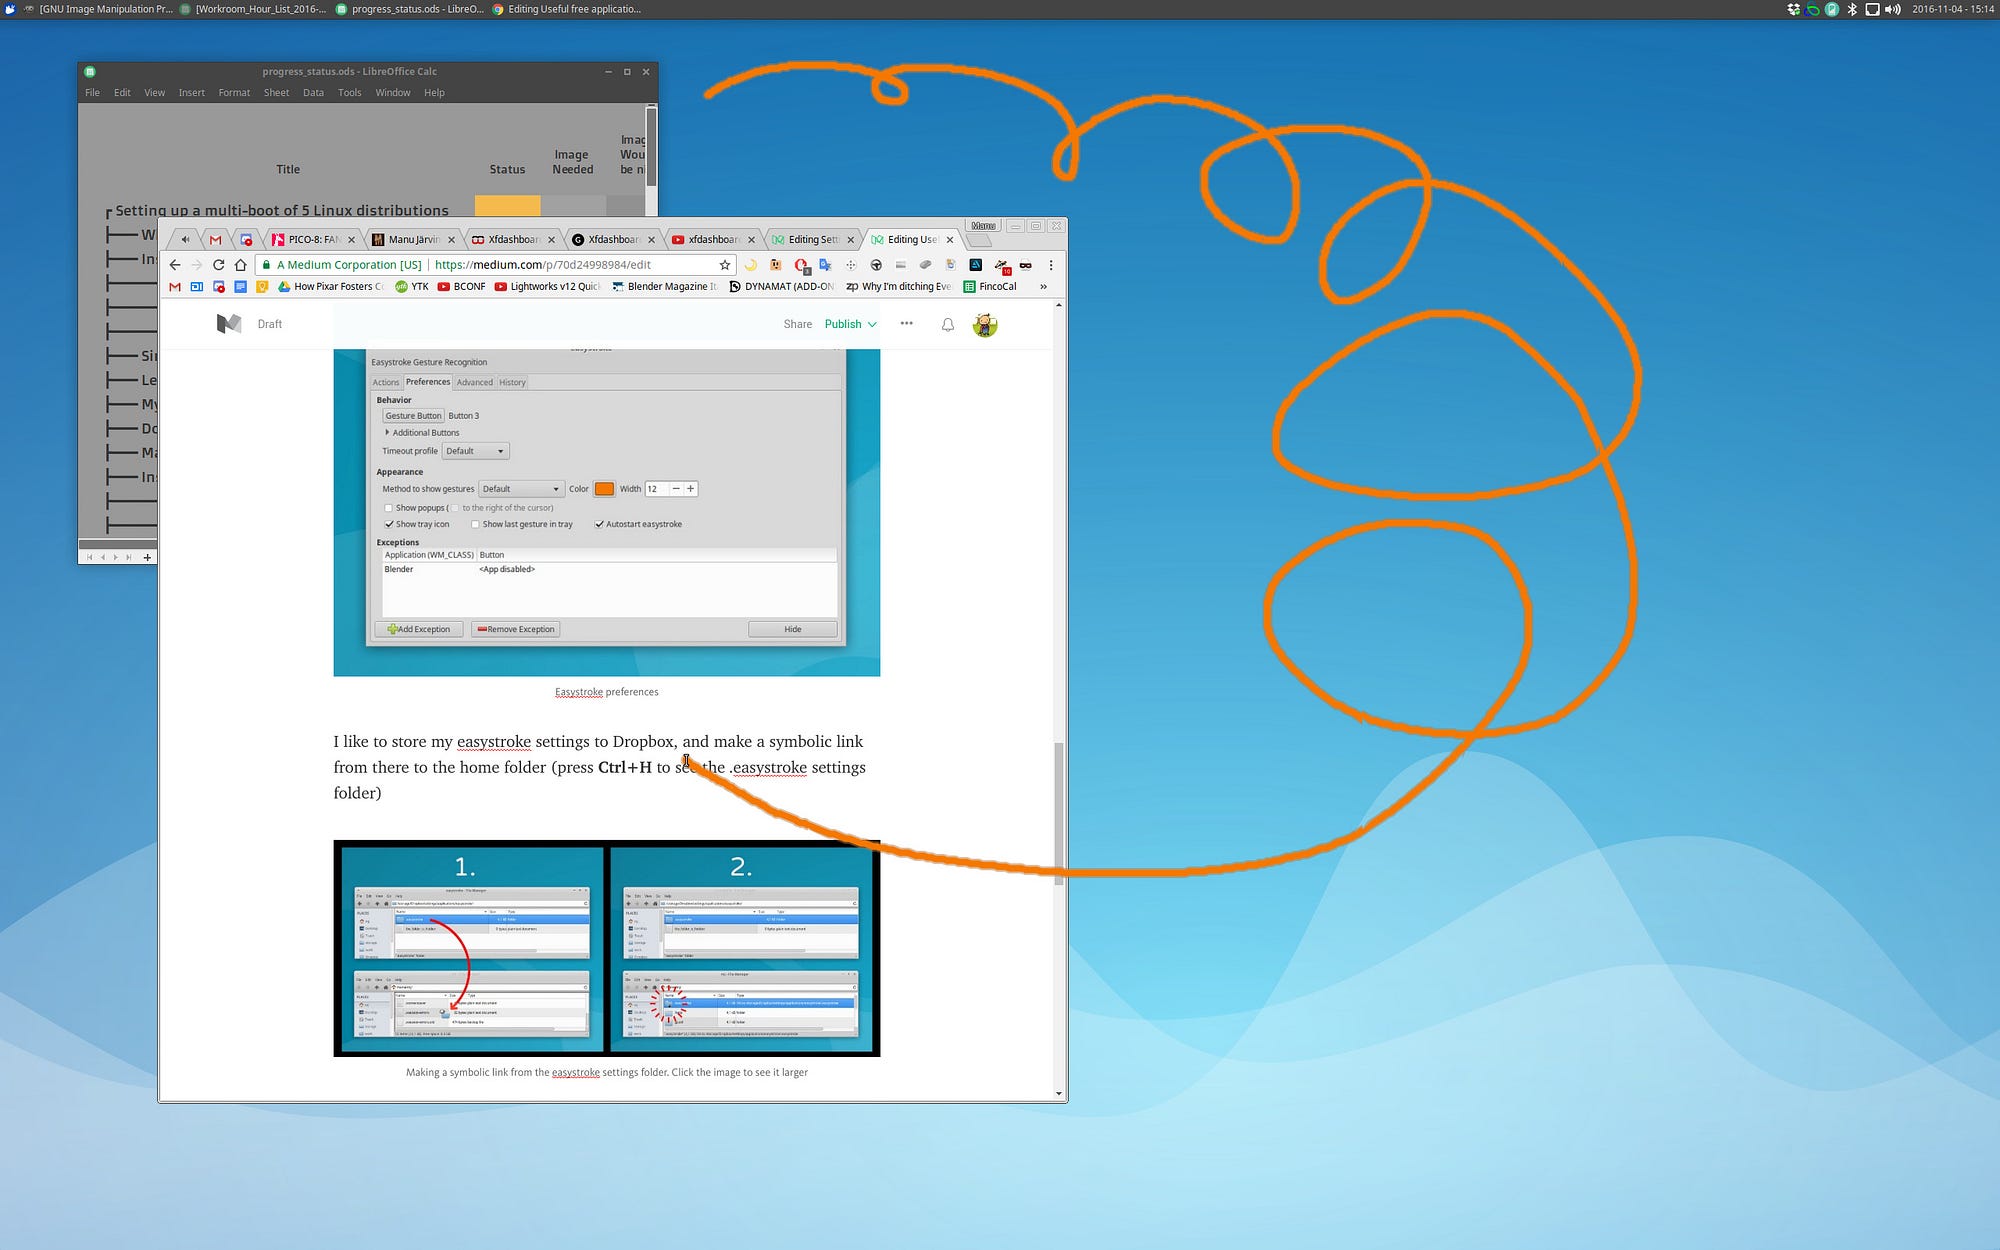Open the YTK bookmark
The height and width of the screenshot is (1250, 2000).
[x=412, y=287]
